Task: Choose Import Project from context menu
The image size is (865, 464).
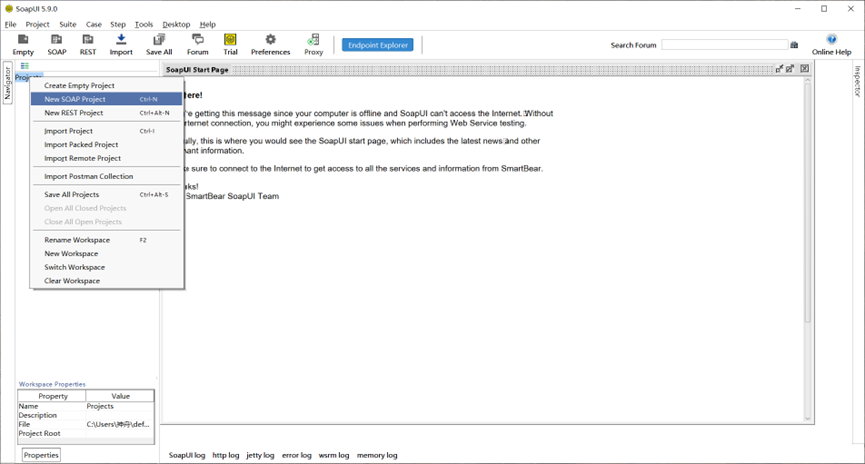Action: [x=106, y=131]
